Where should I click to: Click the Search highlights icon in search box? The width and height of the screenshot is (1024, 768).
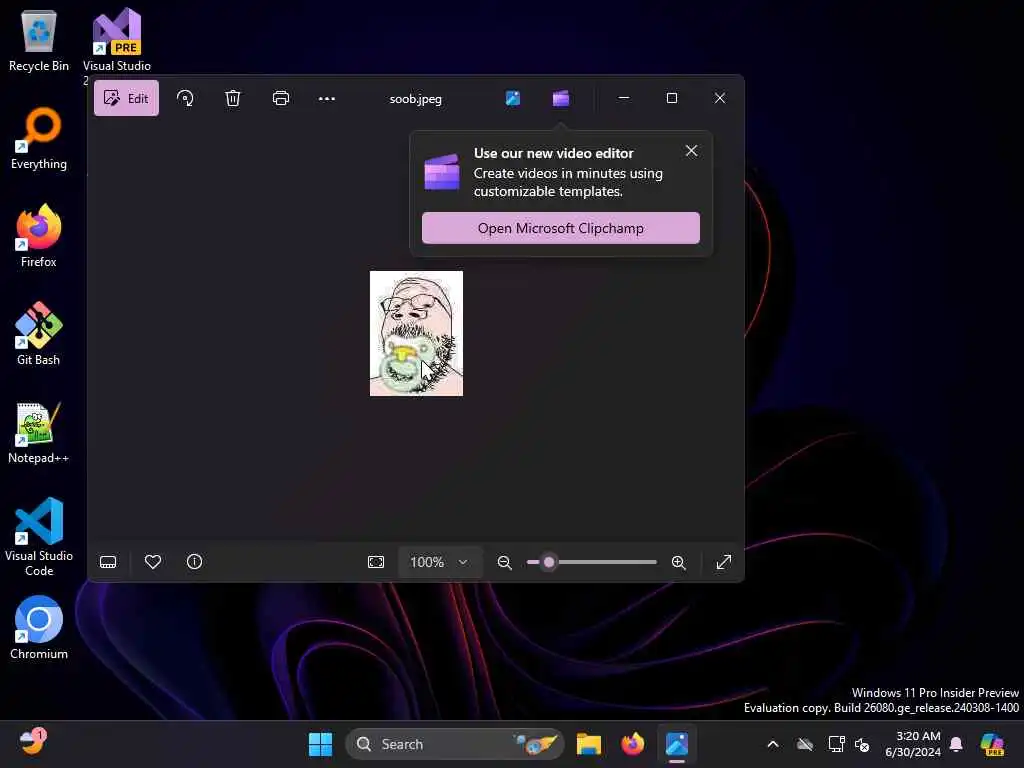pyautogui.click(x=537, y=744)
